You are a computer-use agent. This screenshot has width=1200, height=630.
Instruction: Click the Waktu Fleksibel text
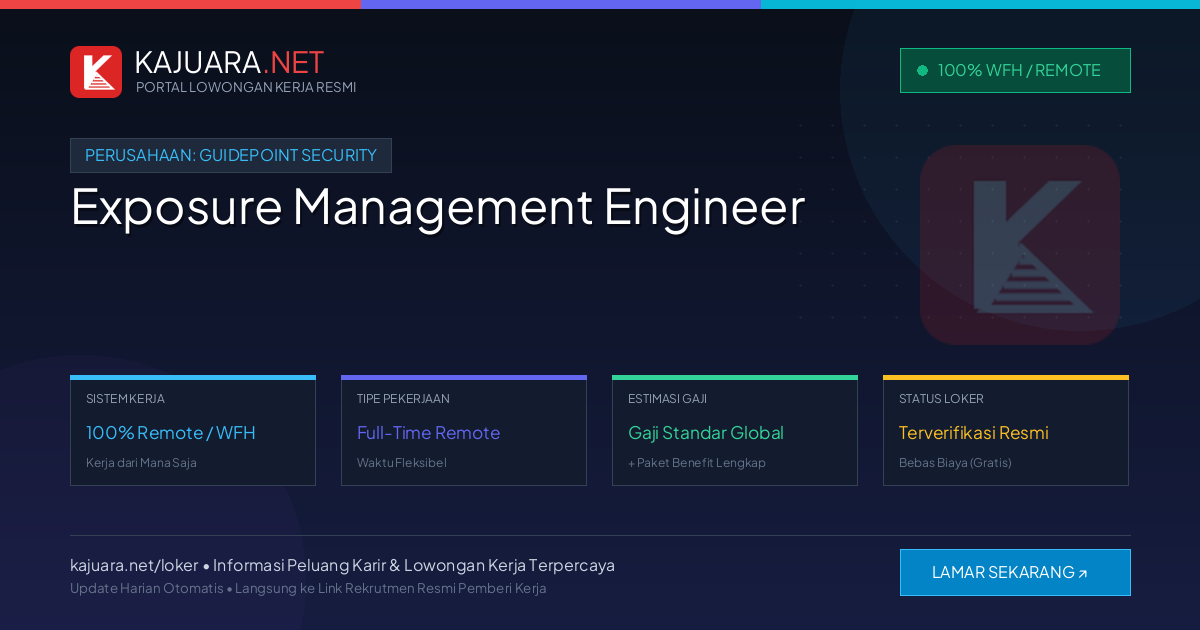tap(402, 463)
